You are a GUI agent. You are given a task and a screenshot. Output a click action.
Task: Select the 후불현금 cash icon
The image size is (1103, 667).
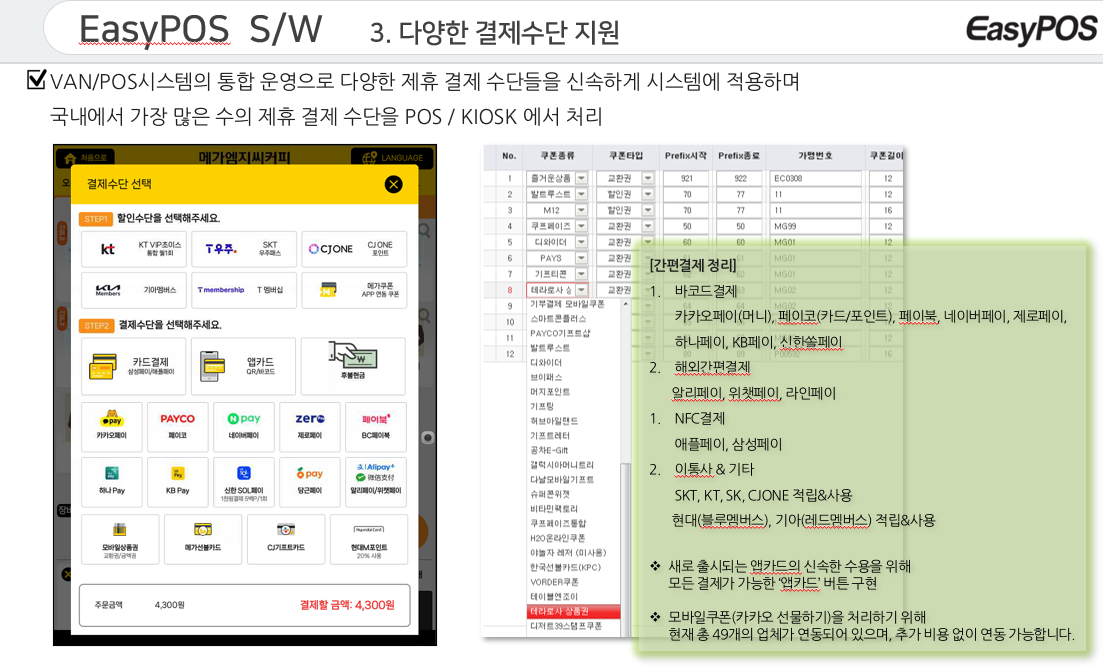coord(352,366)
